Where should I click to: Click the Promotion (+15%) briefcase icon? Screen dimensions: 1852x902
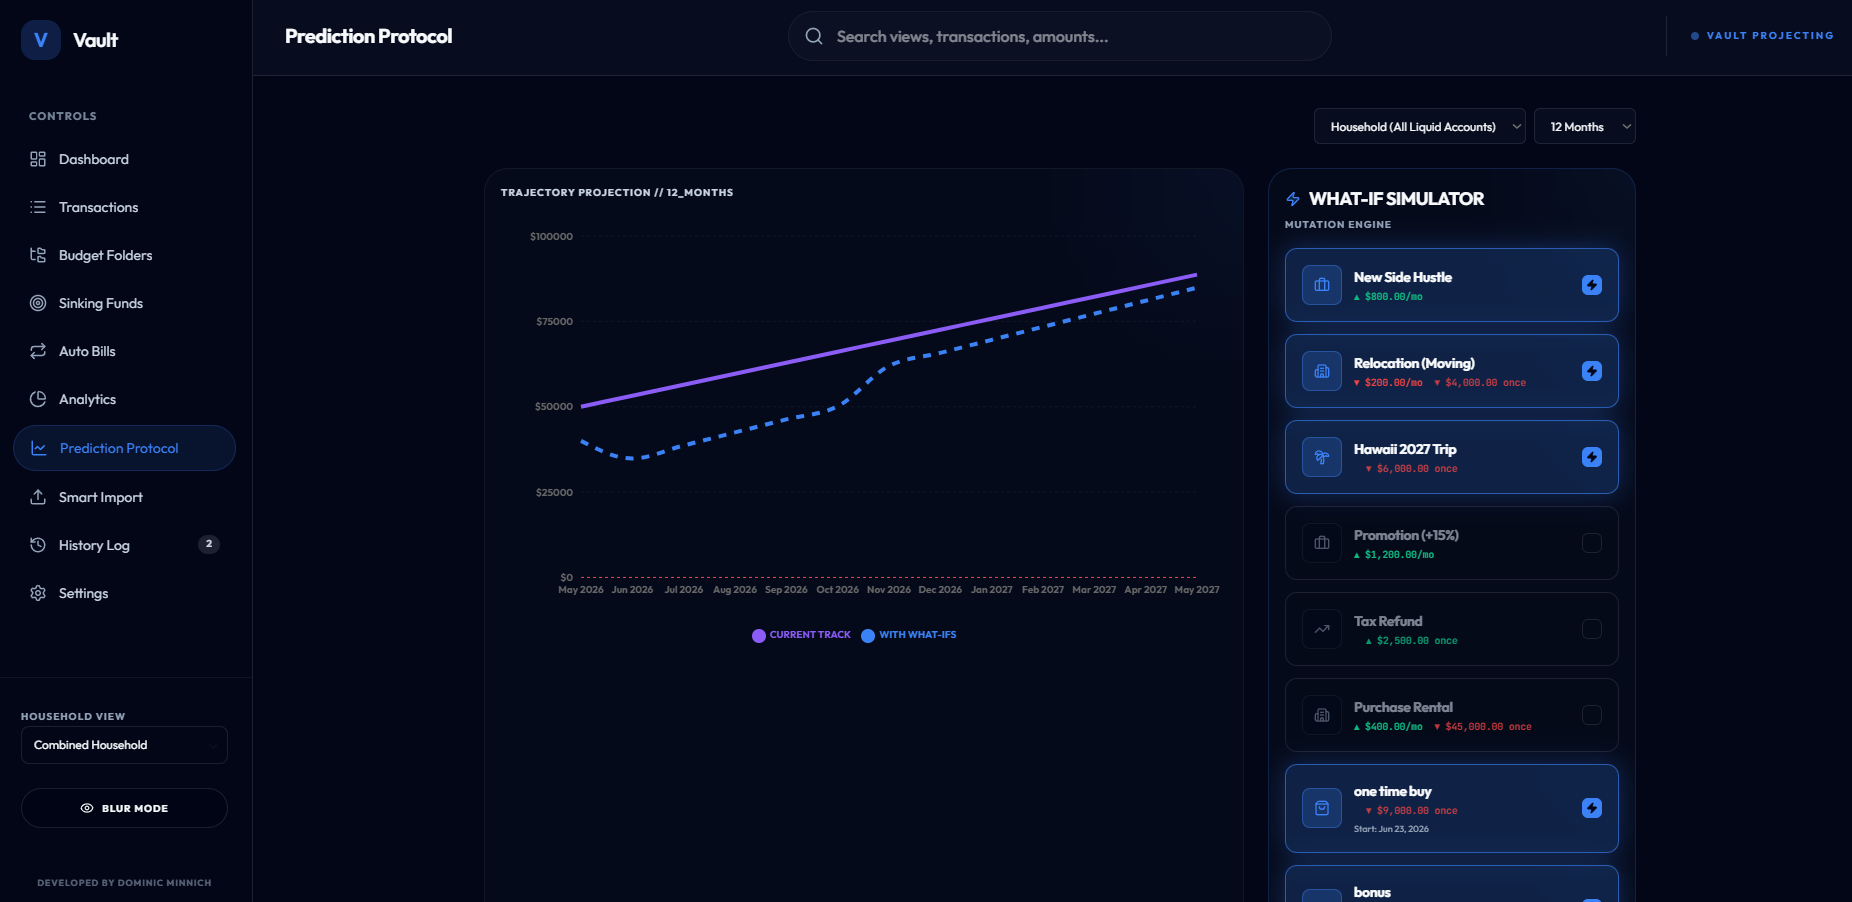(1322, 543)
